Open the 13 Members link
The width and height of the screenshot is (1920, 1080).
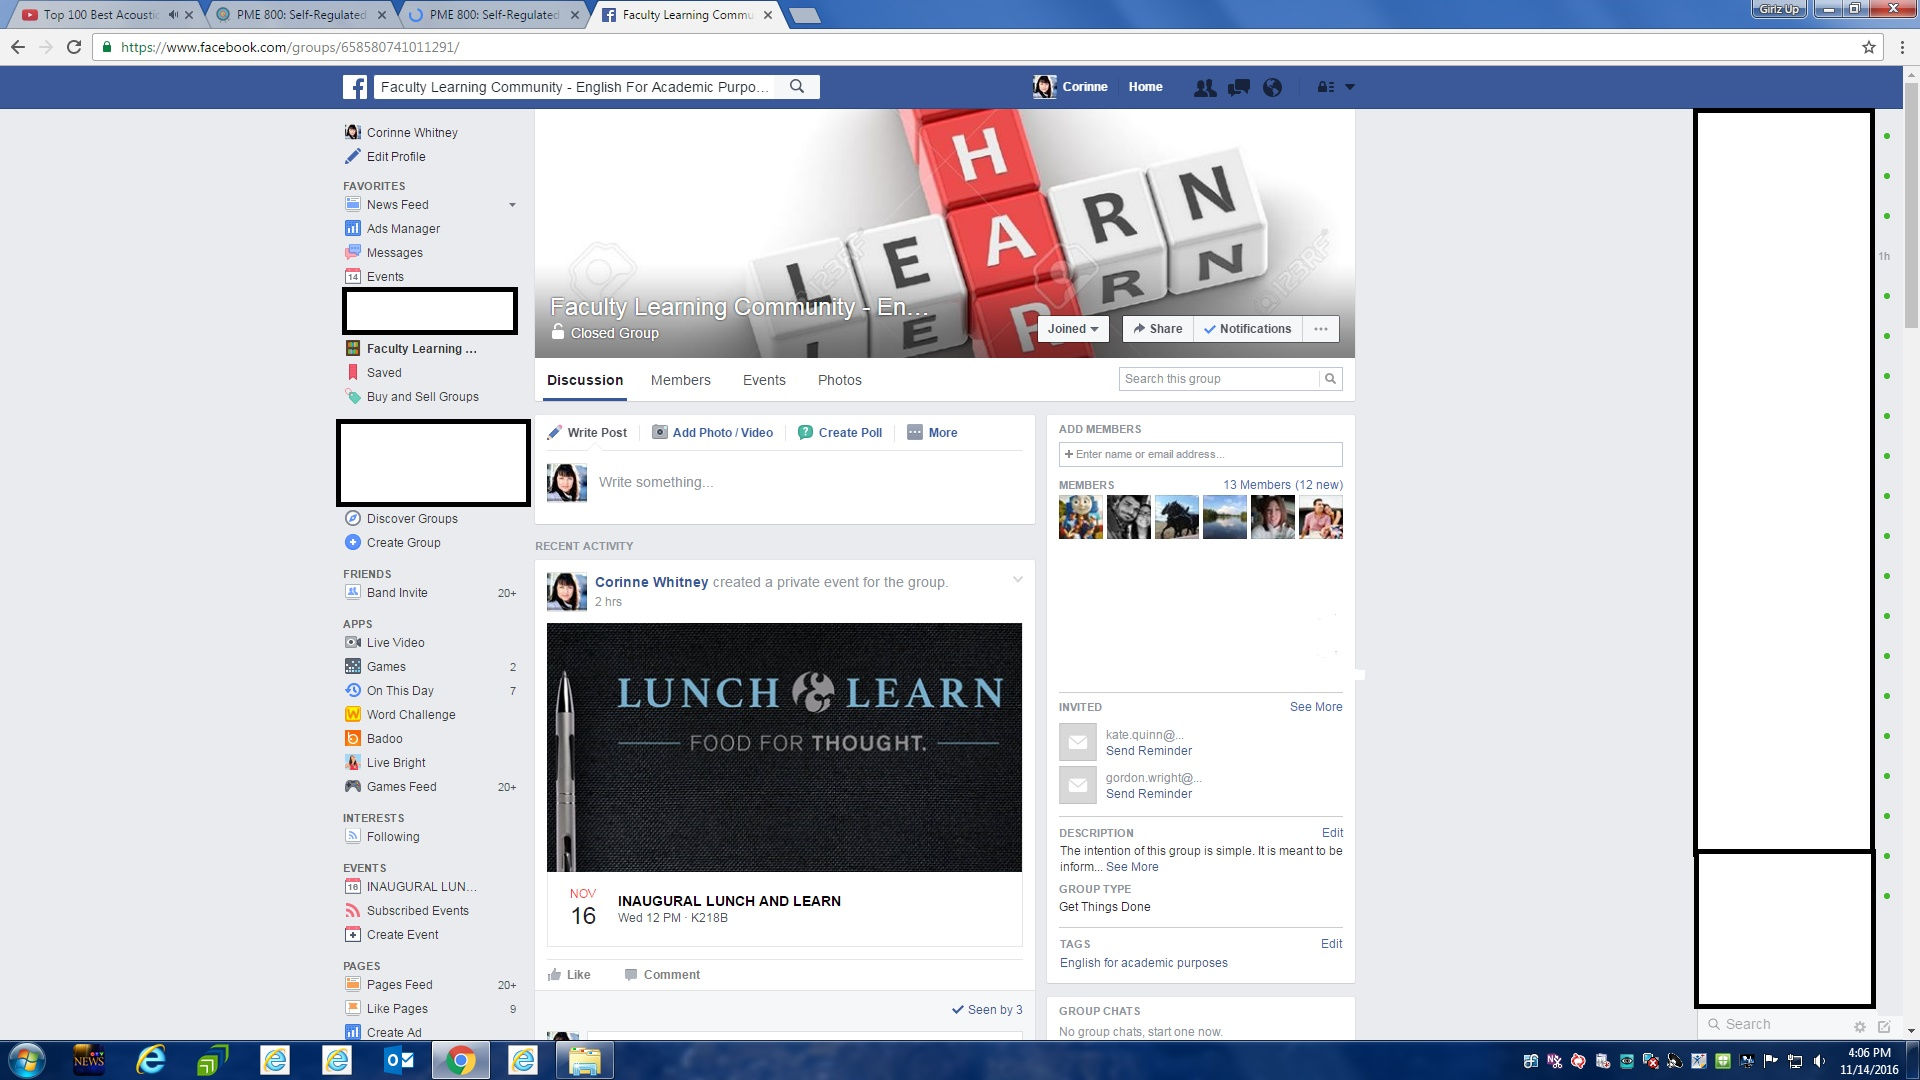(x=1283, y=485)
